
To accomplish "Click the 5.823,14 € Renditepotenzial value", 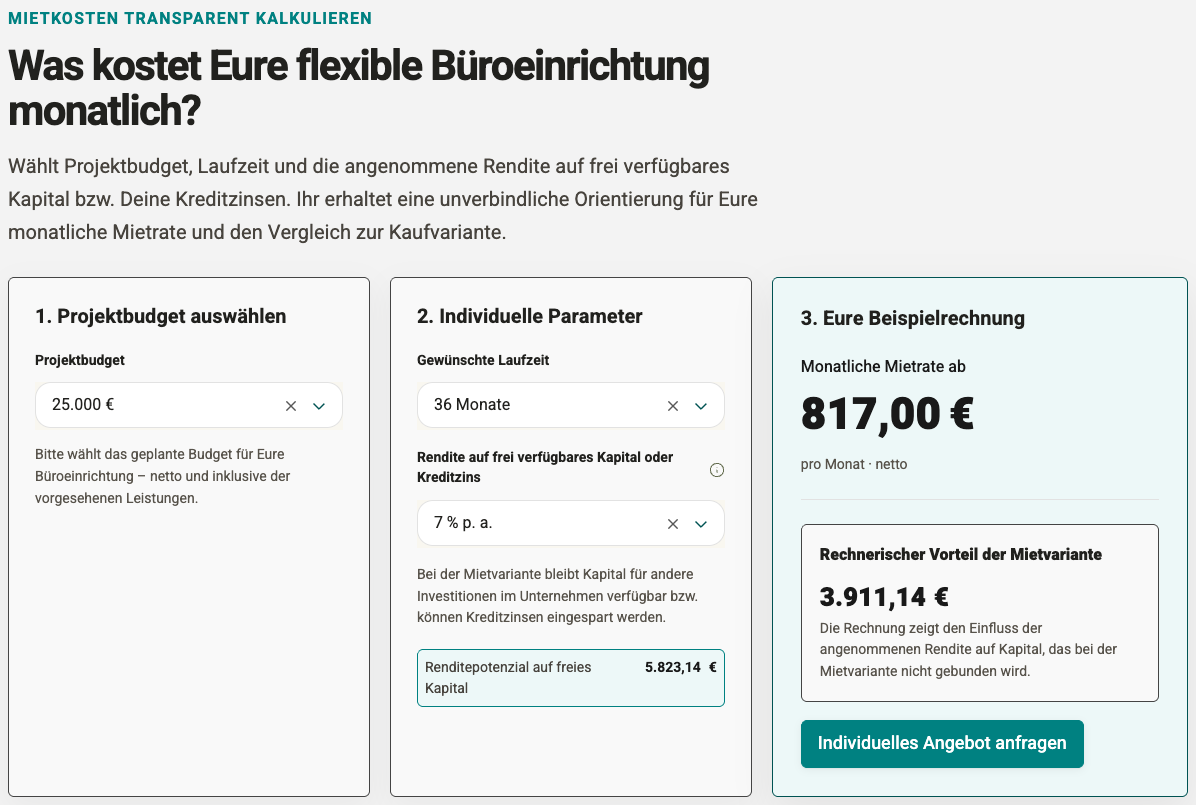I will click(680, 667).
